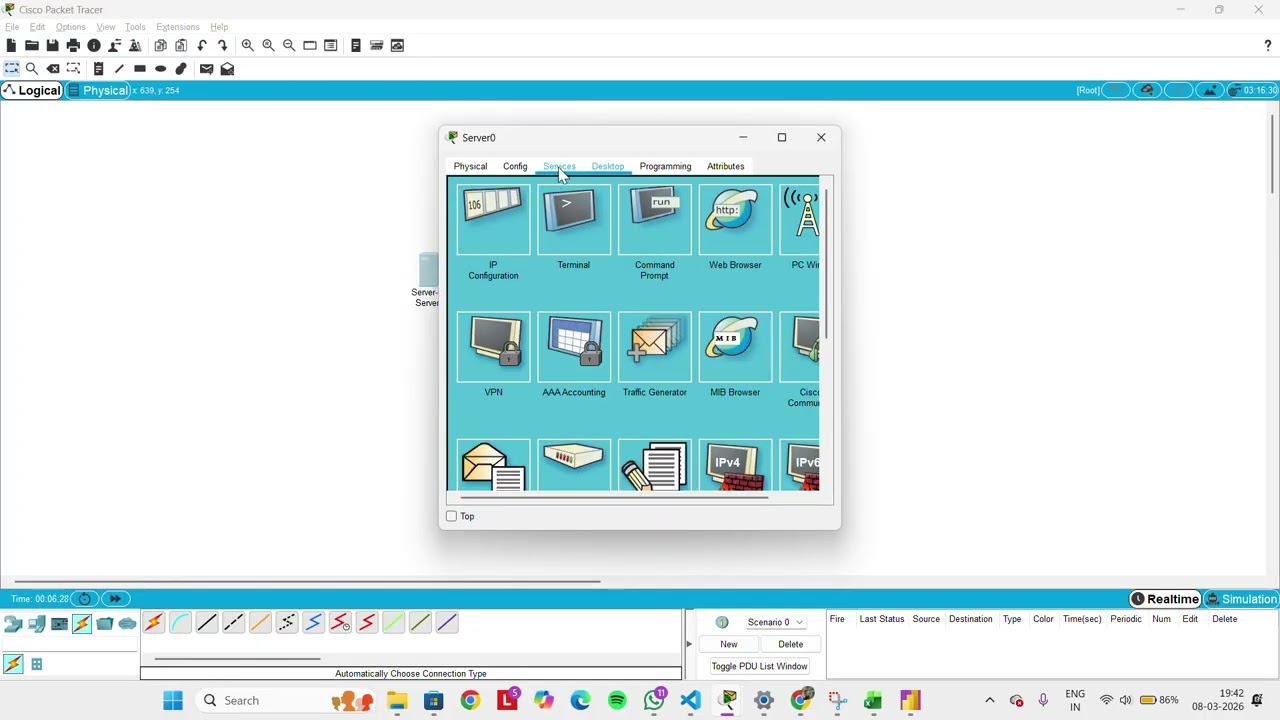This screenshot has height=720, width=1280.
Task: Switch to the Logical workspace view
Action: tap(32, 91)
